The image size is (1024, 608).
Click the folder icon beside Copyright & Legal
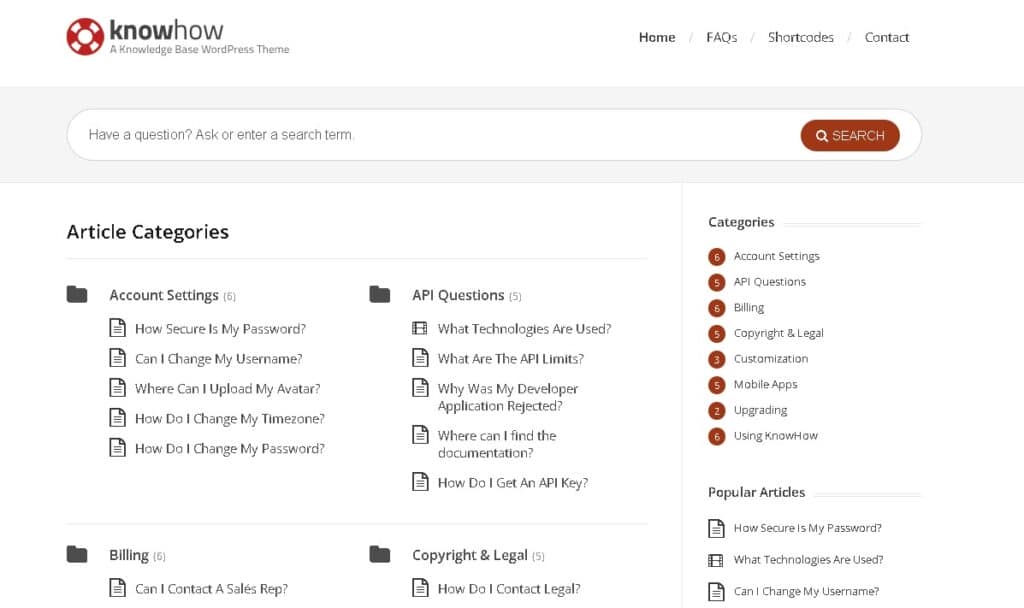(380, 553)
